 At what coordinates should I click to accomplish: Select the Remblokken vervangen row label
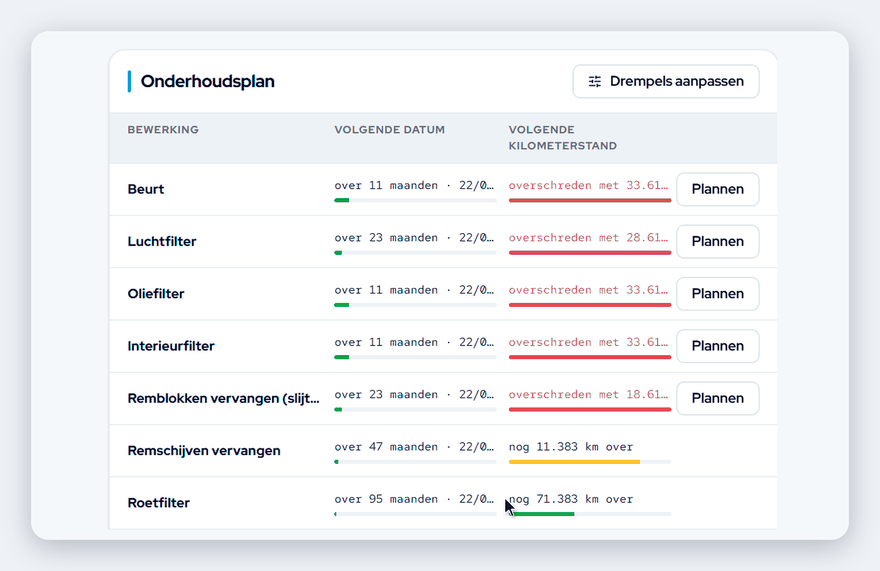pyautogui.click(x=223, y=398)
